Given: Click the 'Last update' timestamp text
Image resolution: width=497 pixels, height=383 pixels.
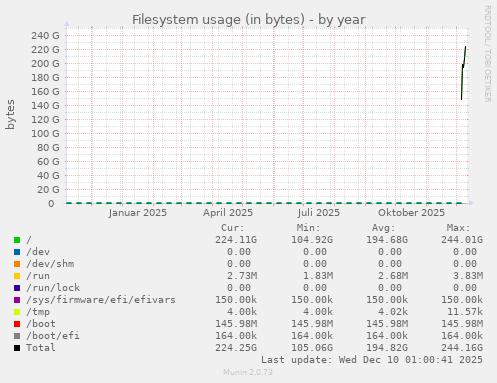Looking at the screenshot, I should 372,360.
